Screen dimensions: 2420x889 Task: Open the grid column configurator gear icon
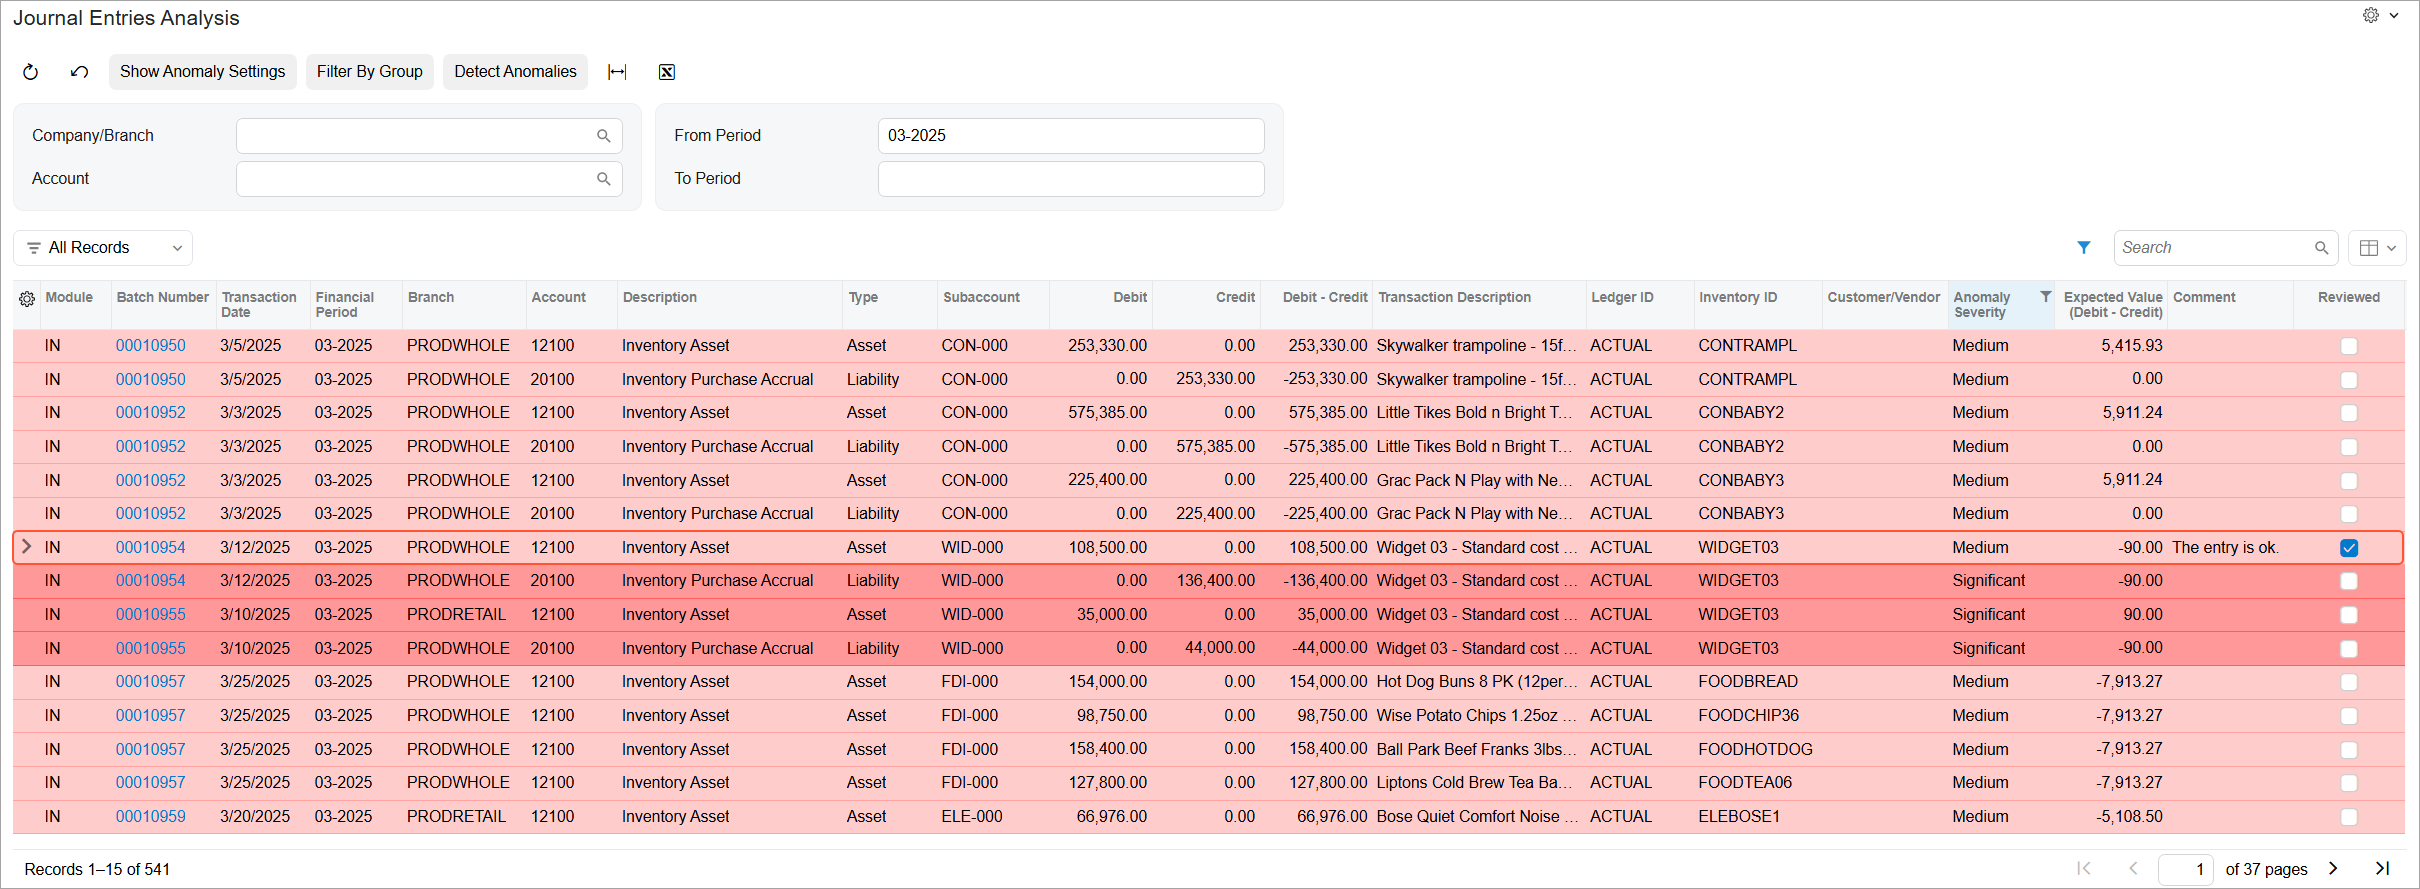[27, 299]
